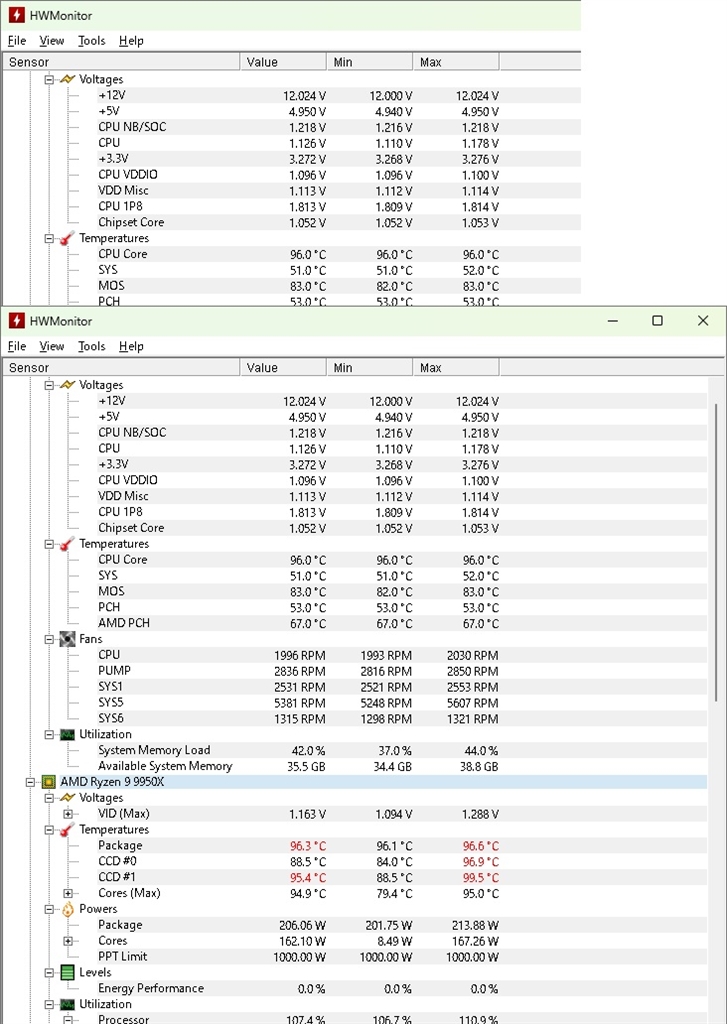Click the motherboard Utilization graph icon

pyautogui.click(x=67, y=735)
